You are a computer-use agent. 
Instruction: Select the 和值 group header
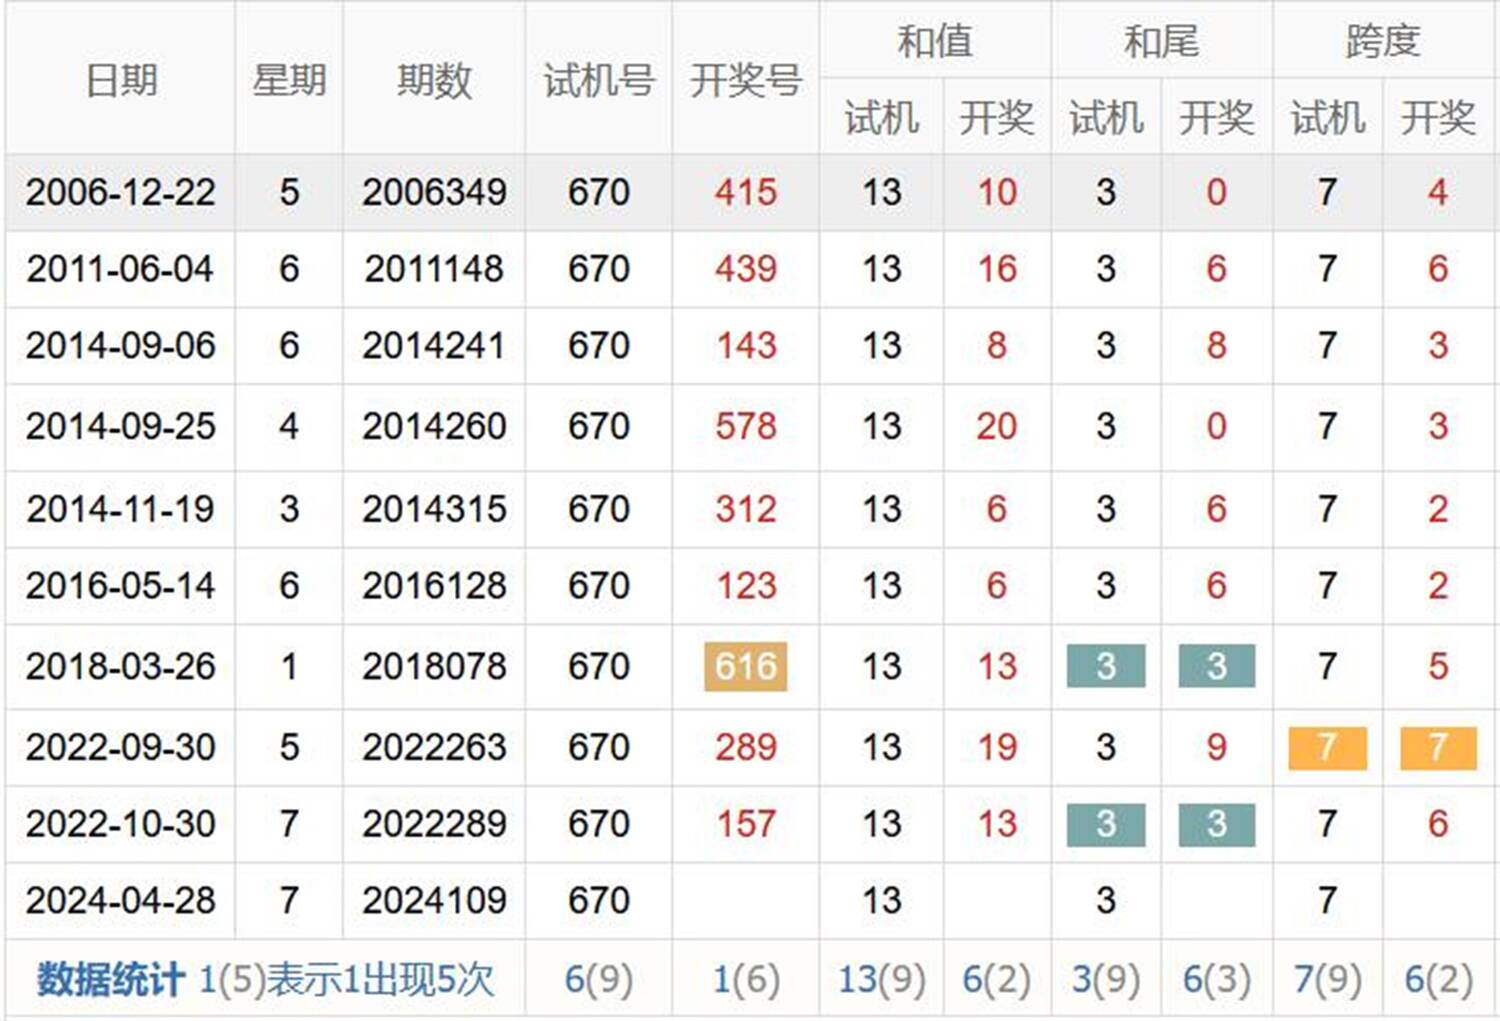click(x=934, y=41)
